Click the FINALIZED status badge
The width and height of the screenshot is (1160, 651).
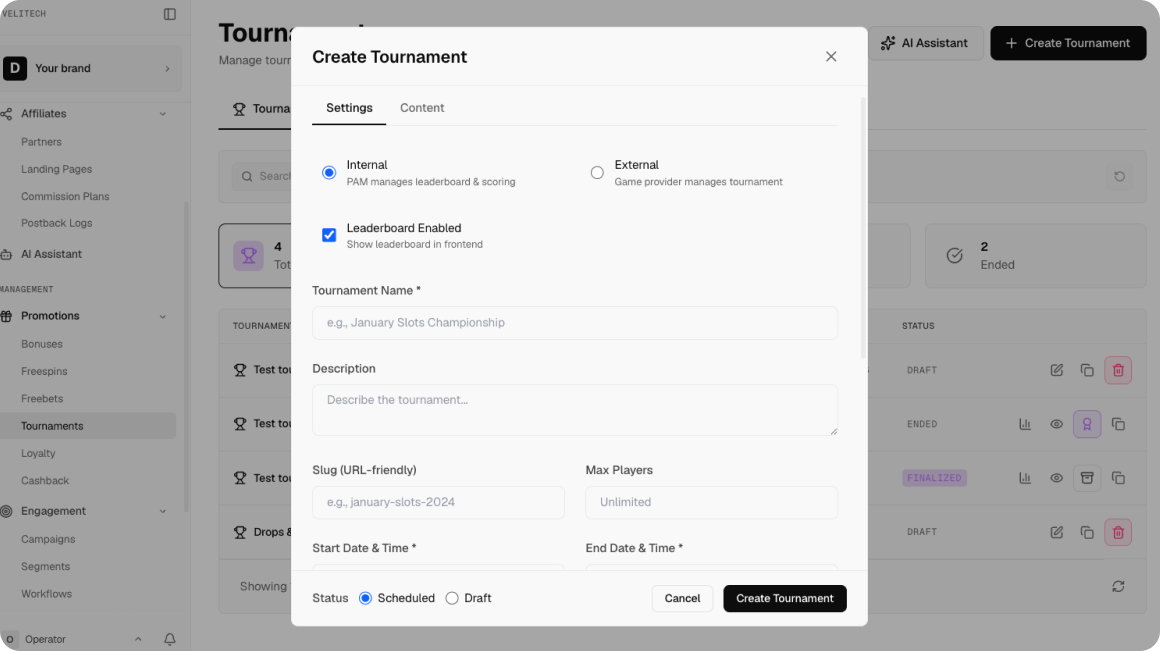coord(934,478)
